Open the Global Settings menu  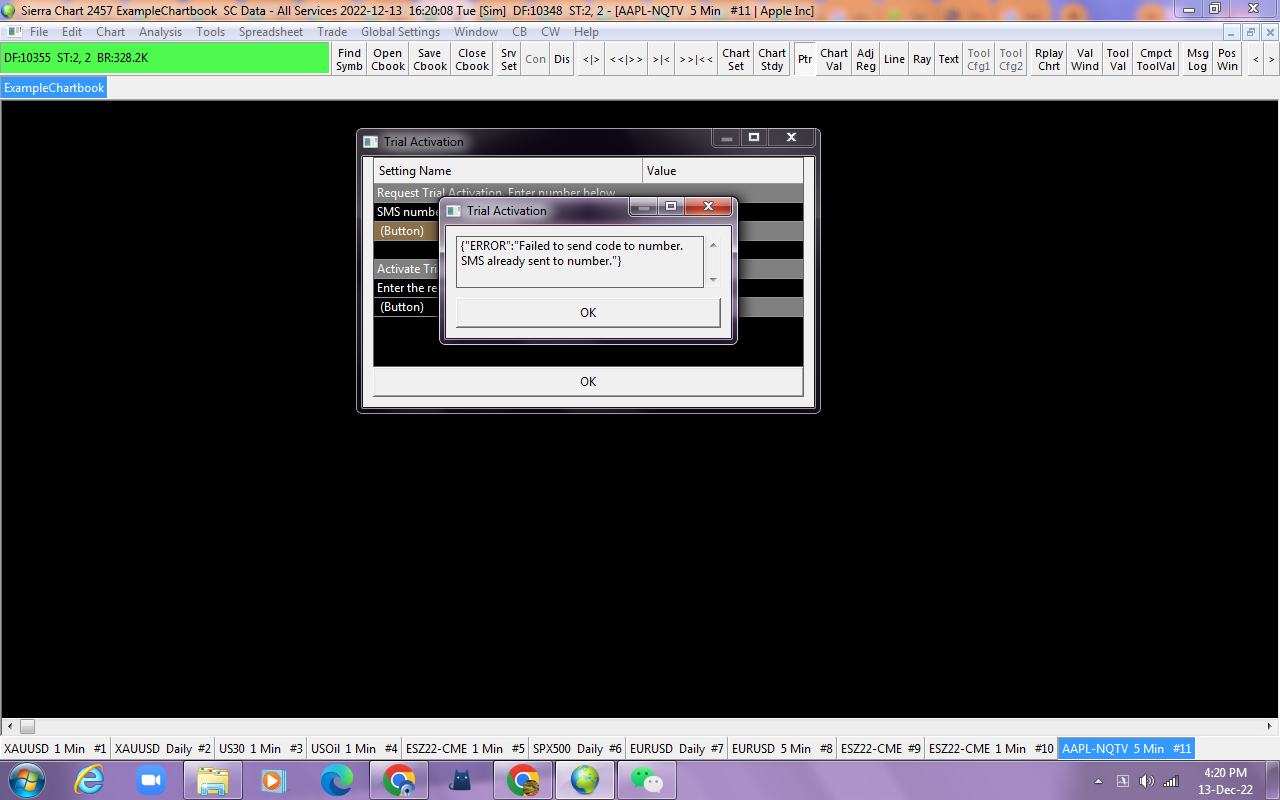pos(401,32)
